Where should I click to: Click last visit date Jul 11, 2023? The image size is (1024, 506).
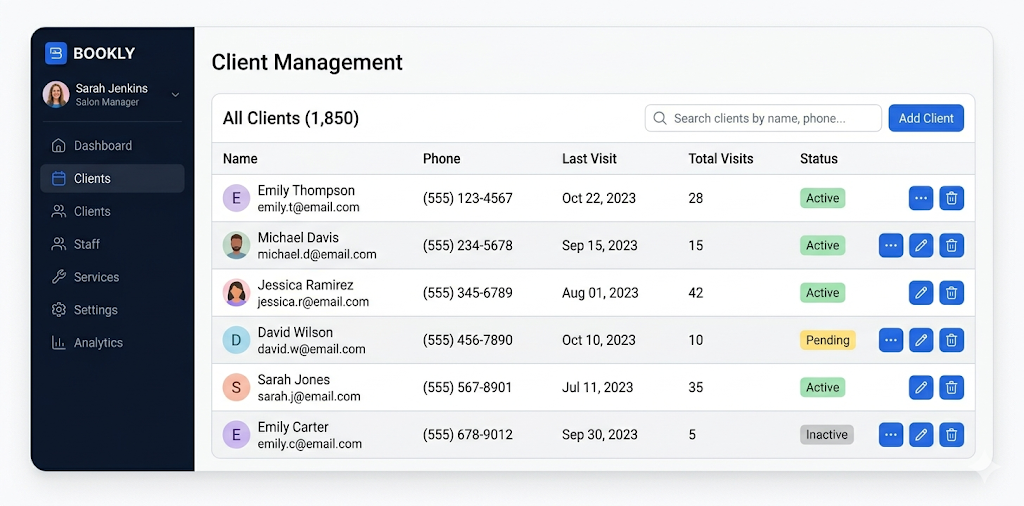click(x=598, y=387)
